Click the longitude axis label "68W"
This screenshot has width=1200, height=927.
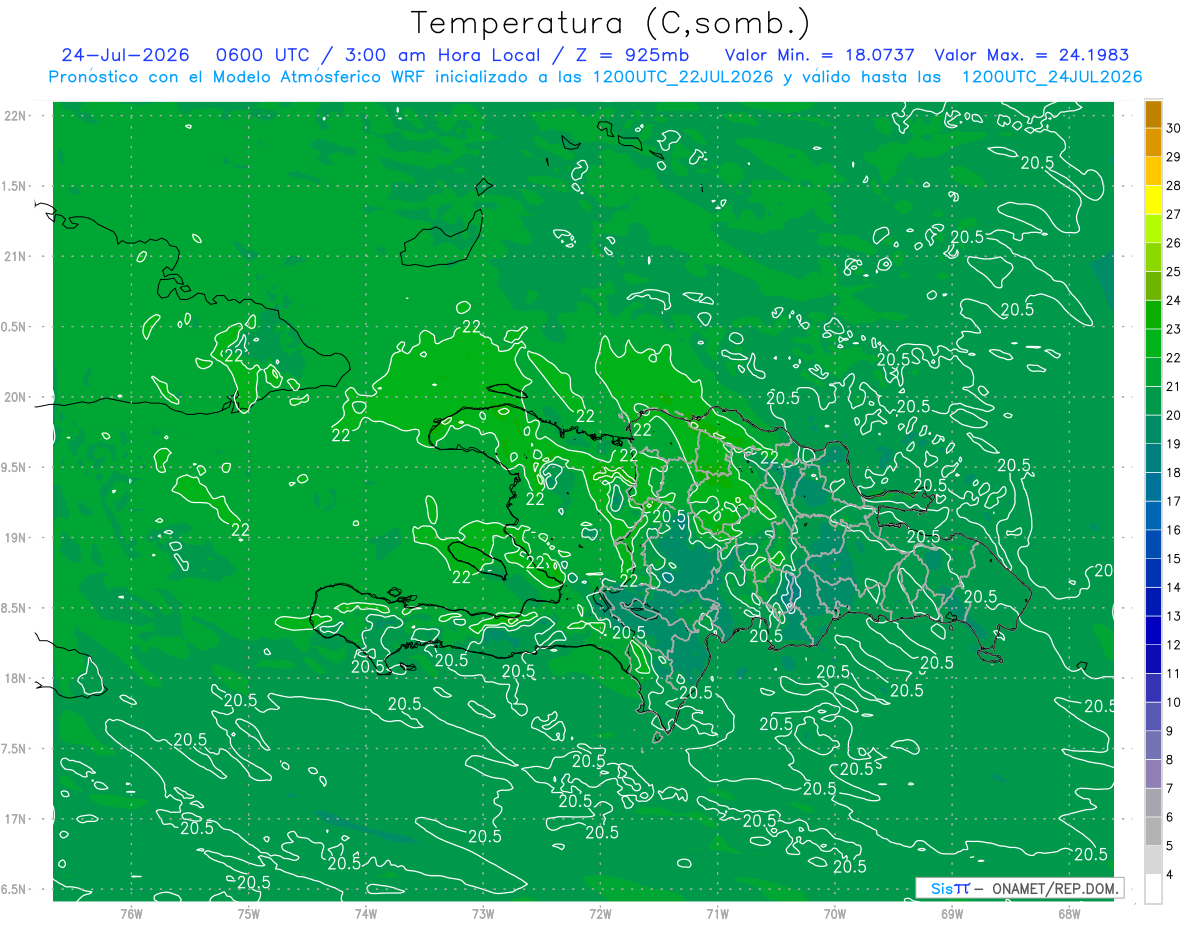pyautogui.click(x=1069, y=913)
